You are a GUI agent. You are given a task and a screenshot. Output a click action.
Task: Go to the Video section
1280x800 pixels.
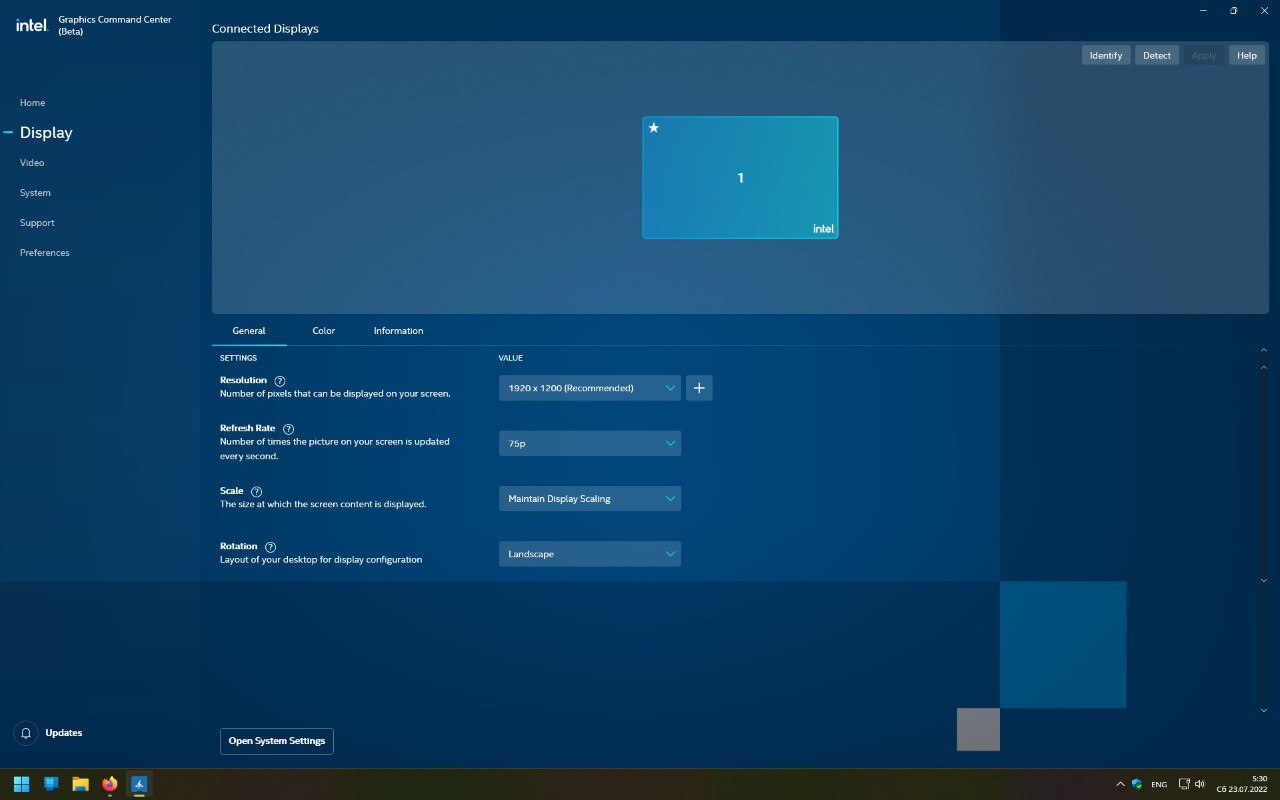32,163
